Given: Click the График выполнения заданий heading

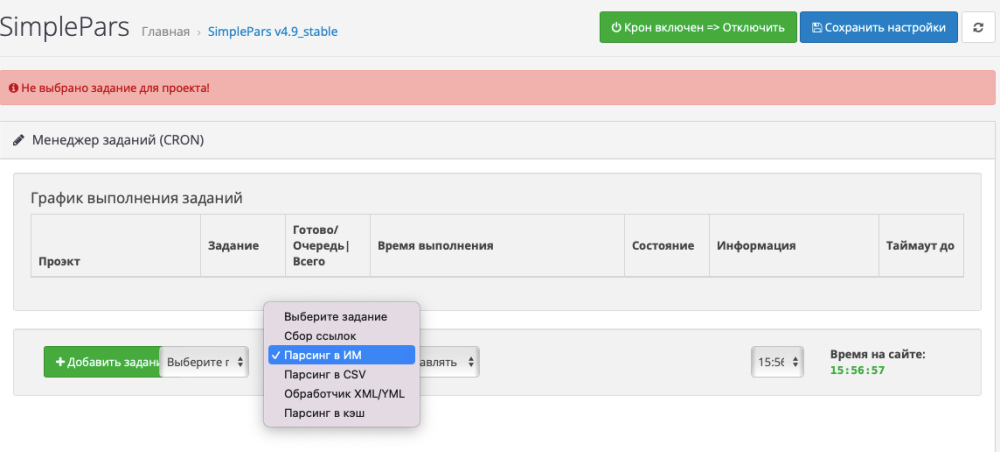Looking at the screenshot, I should click(136, 198).
